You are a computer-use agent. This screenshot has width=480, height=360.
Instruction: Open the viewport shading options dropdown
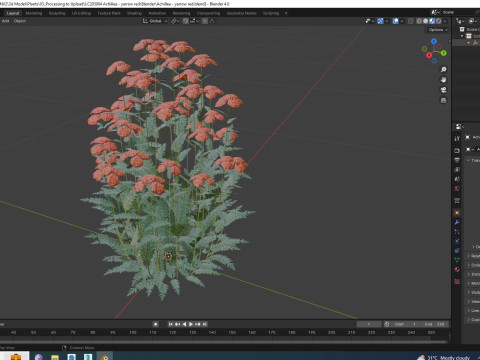[445, 21]
